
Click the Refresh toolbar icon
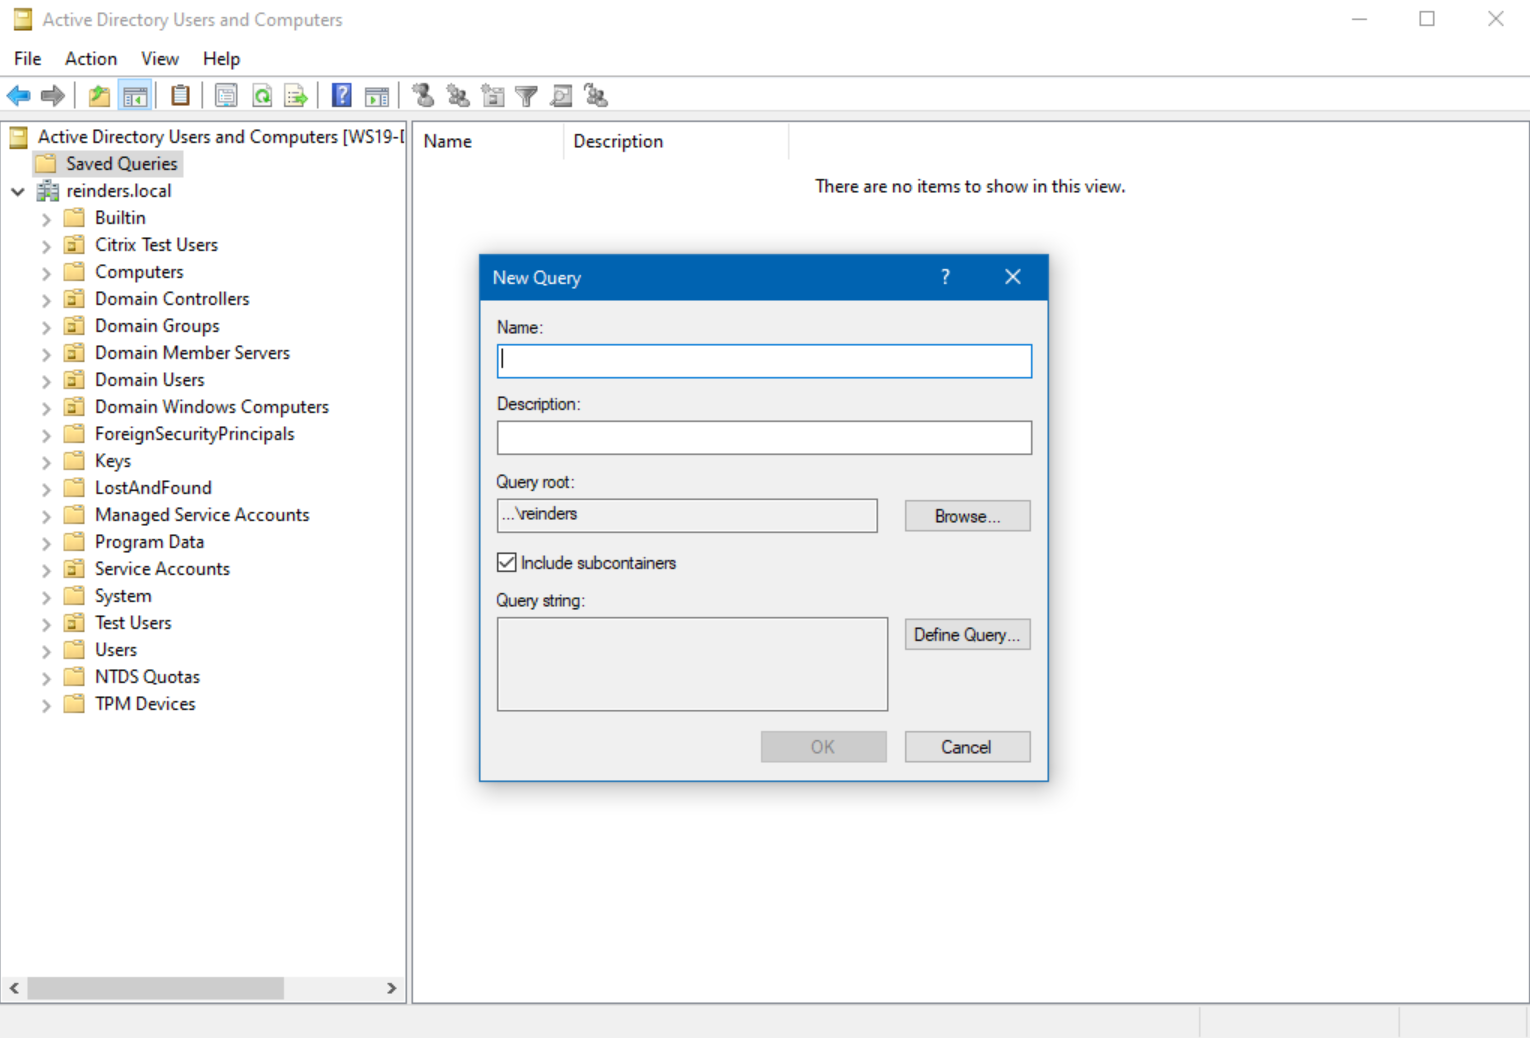click(x=262, y=96)
